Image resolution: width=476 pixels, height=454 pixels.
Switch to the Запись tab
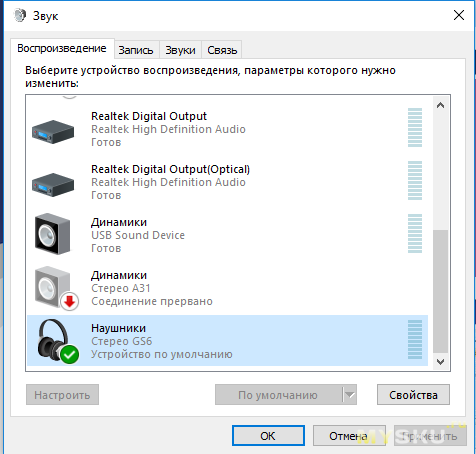136,50
